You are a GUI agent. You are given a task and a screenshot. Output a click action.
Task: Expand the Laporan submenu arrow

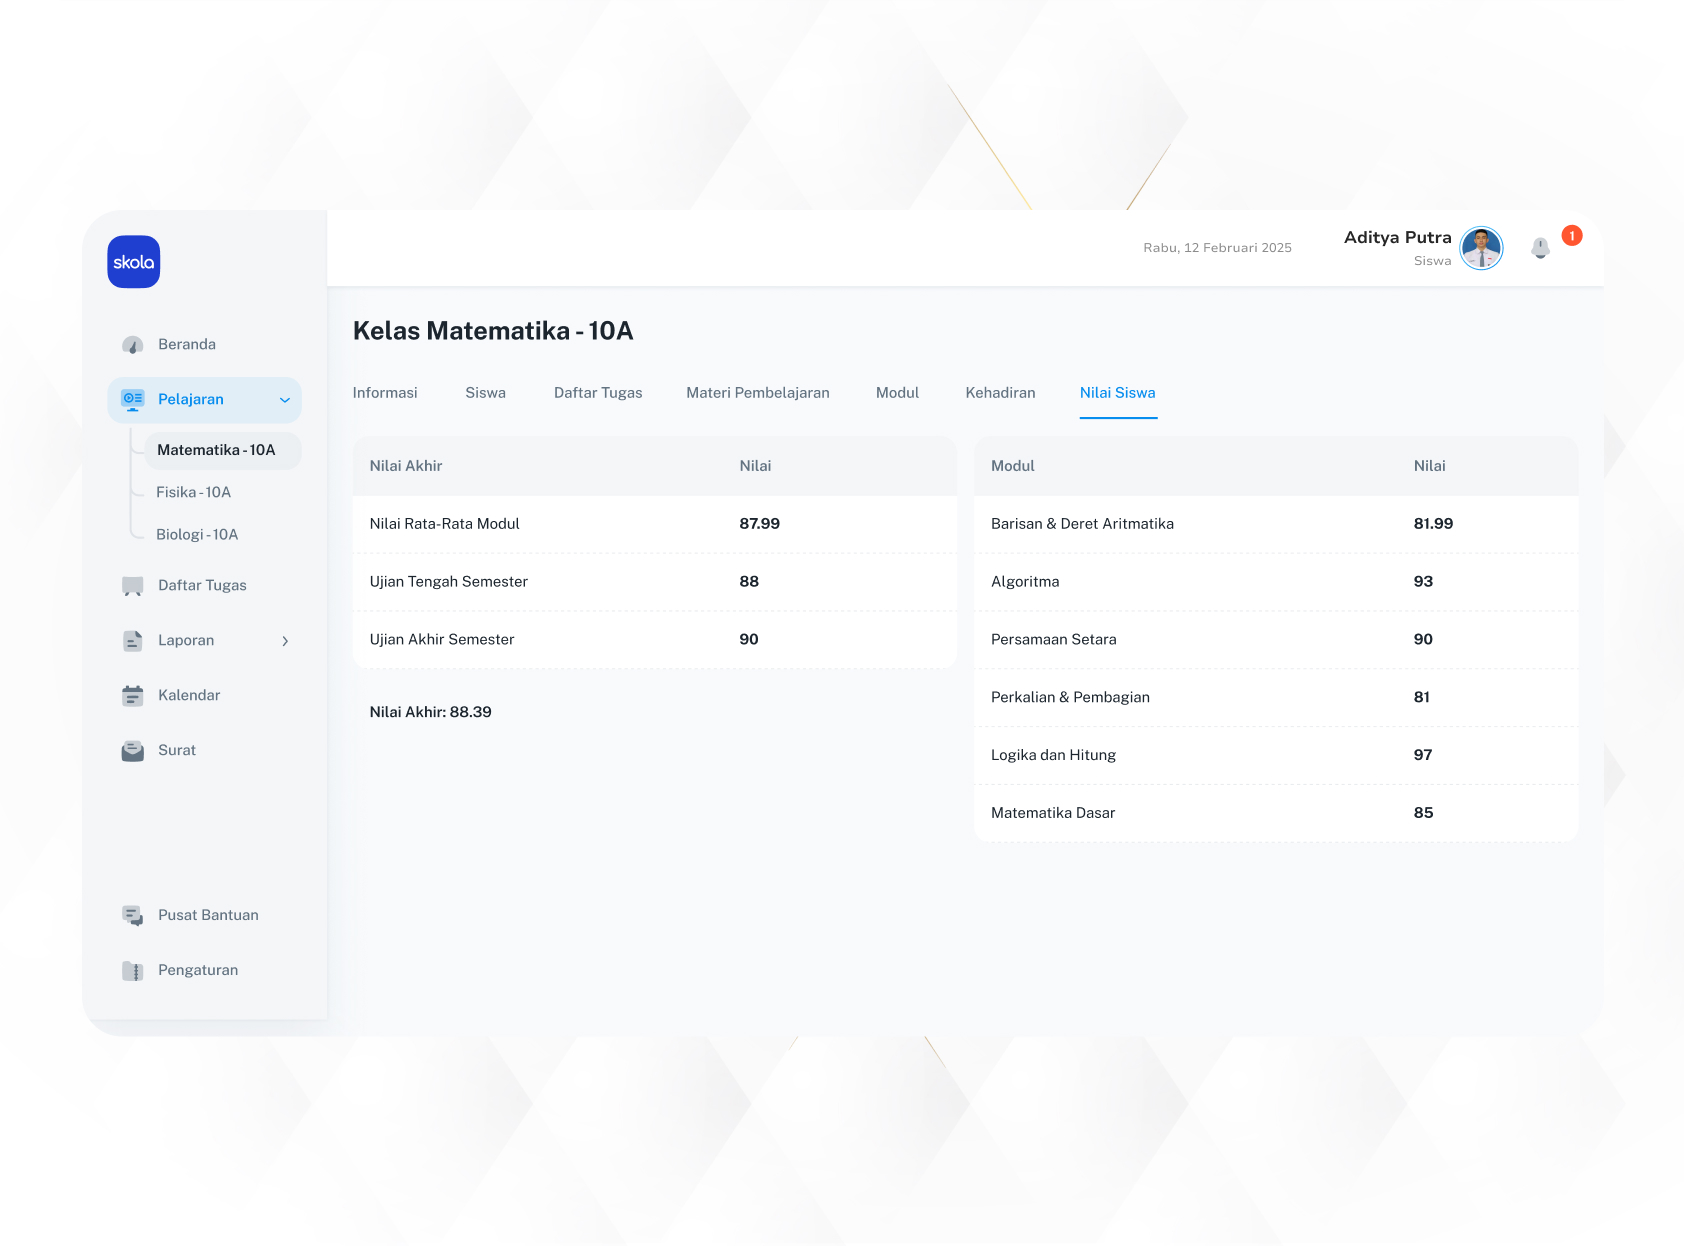click(x=285, y=641)
